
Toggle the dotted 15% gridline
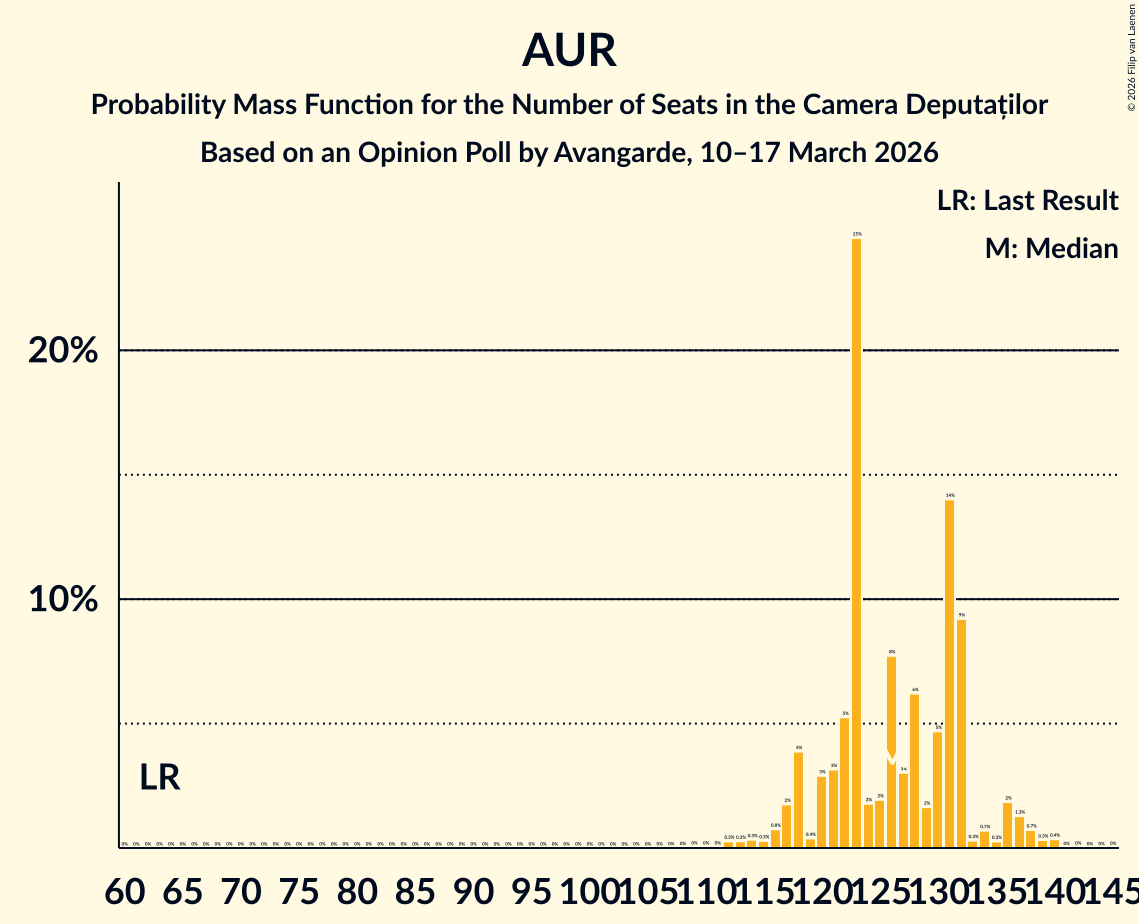tap(600, 474)
